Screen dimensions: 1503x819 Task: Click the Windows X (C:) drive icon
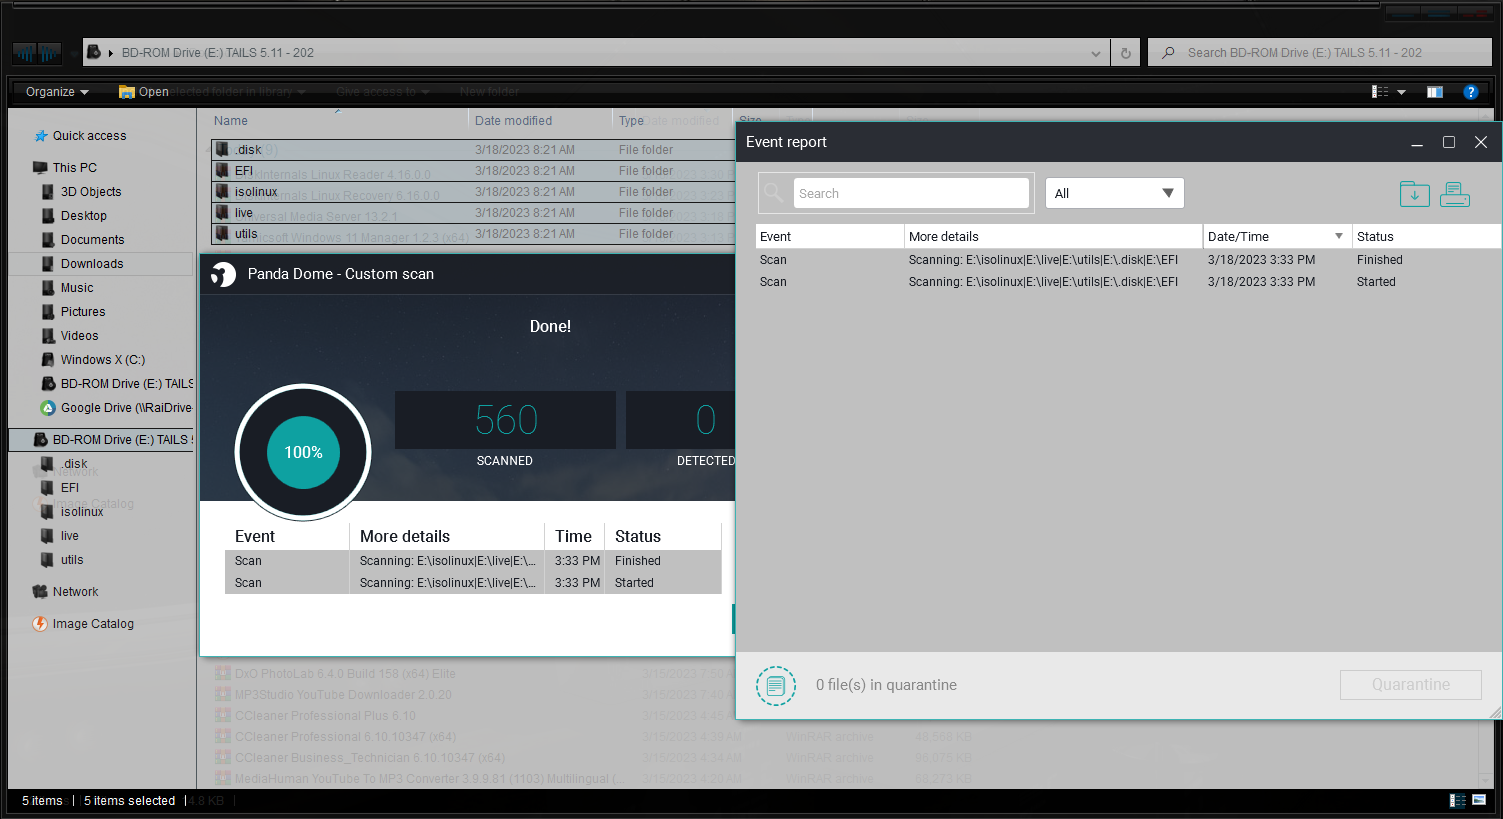(48, 360)
